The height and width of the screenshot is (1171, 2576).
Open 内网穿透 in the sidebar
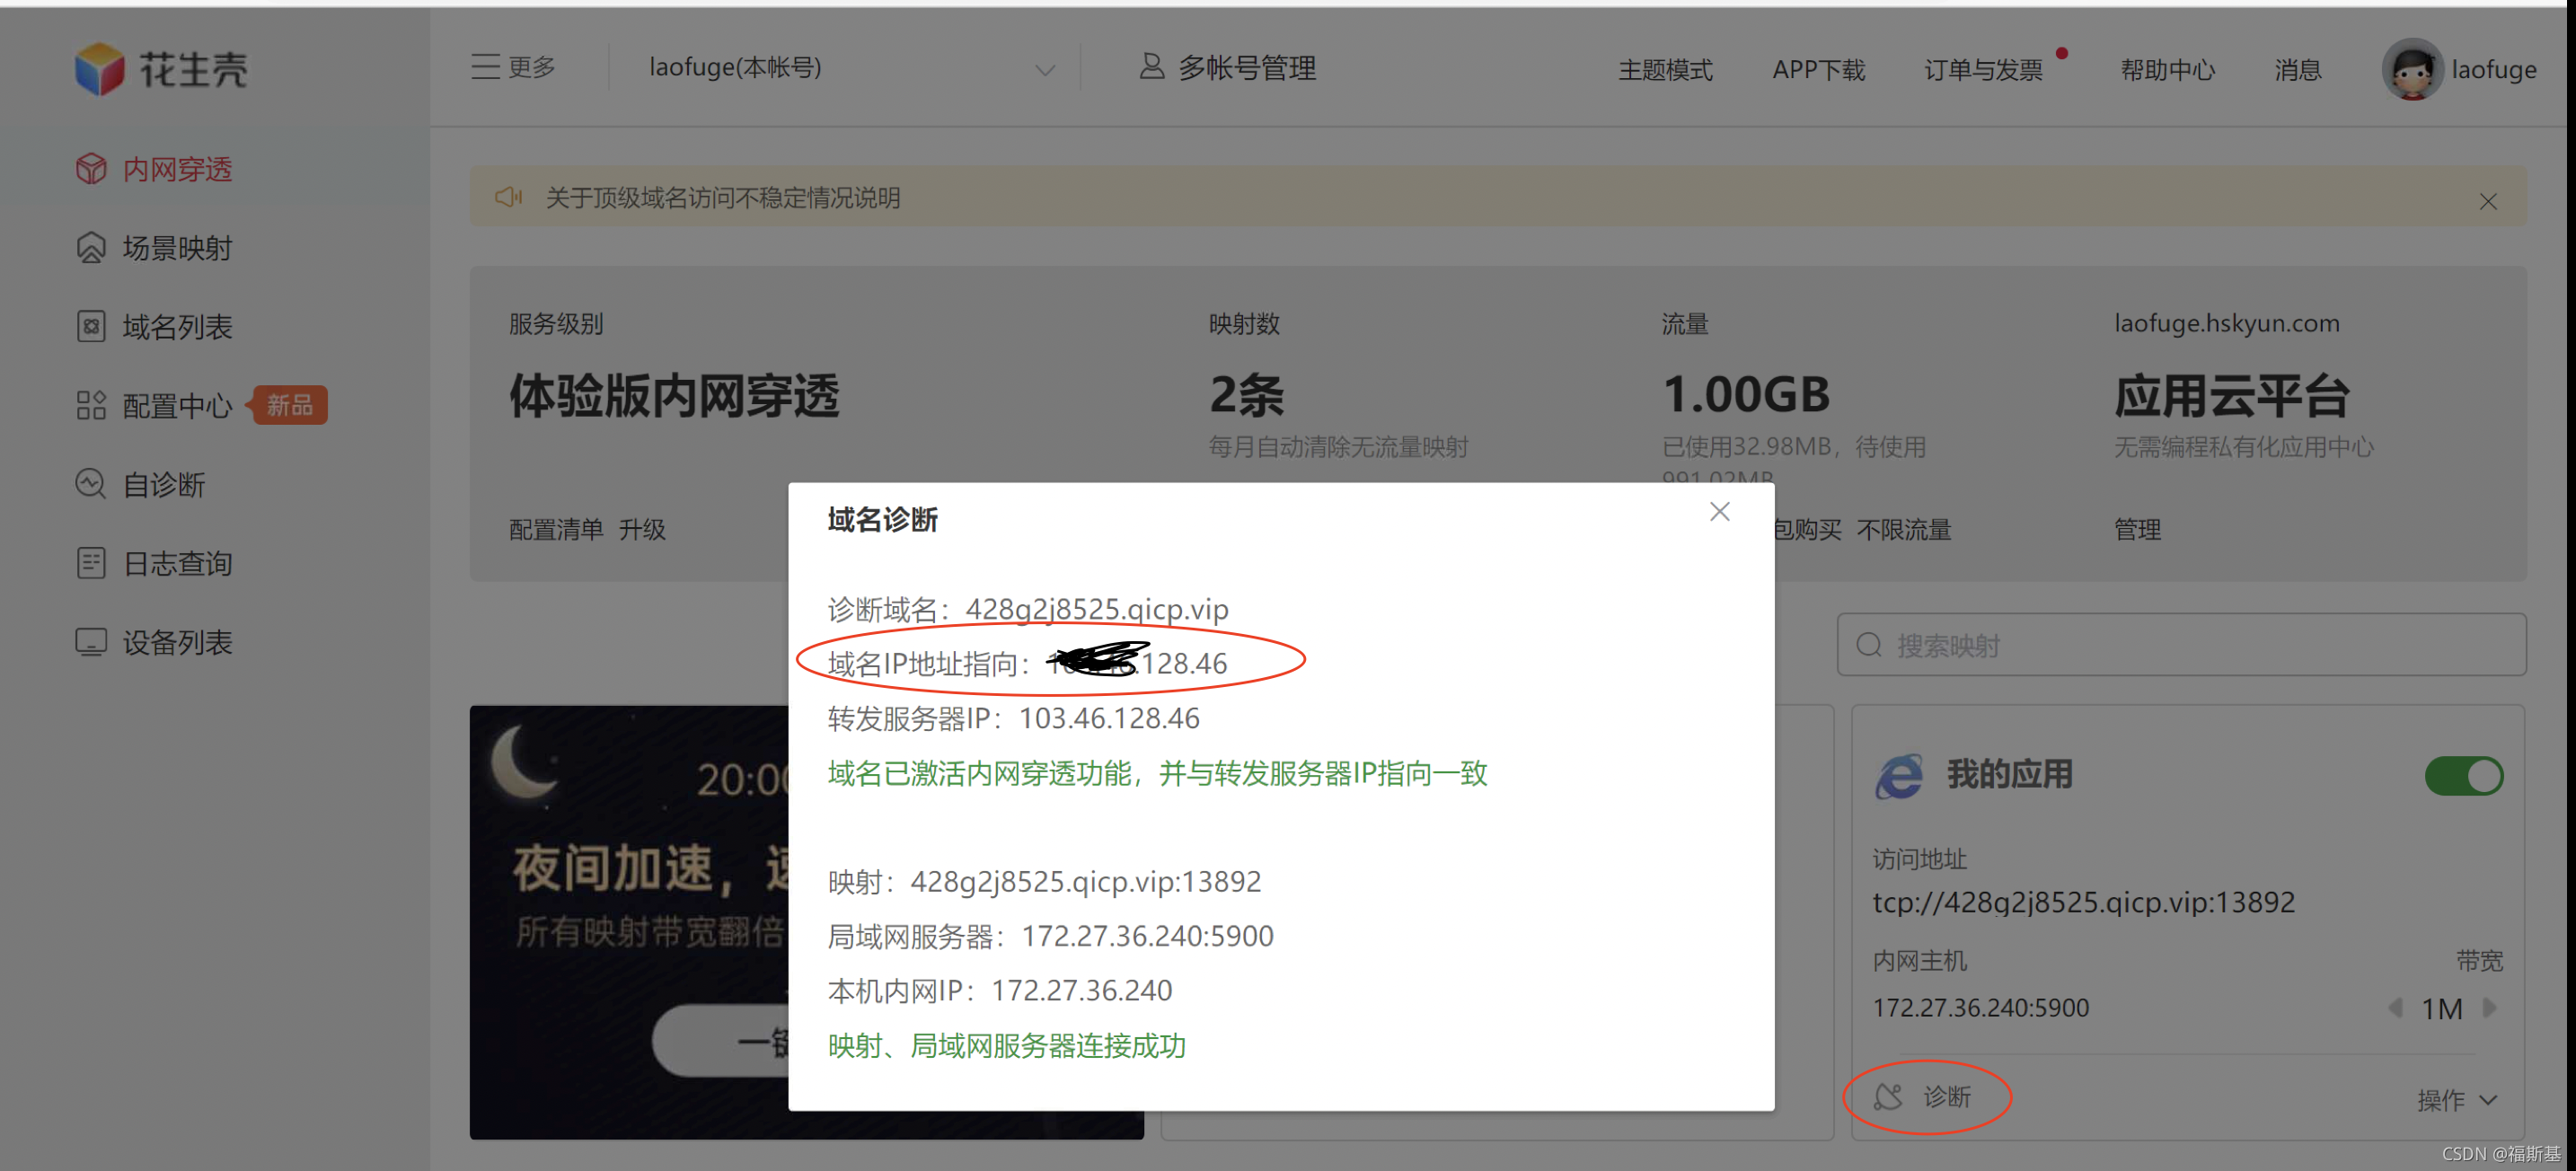tap(154, 169)
